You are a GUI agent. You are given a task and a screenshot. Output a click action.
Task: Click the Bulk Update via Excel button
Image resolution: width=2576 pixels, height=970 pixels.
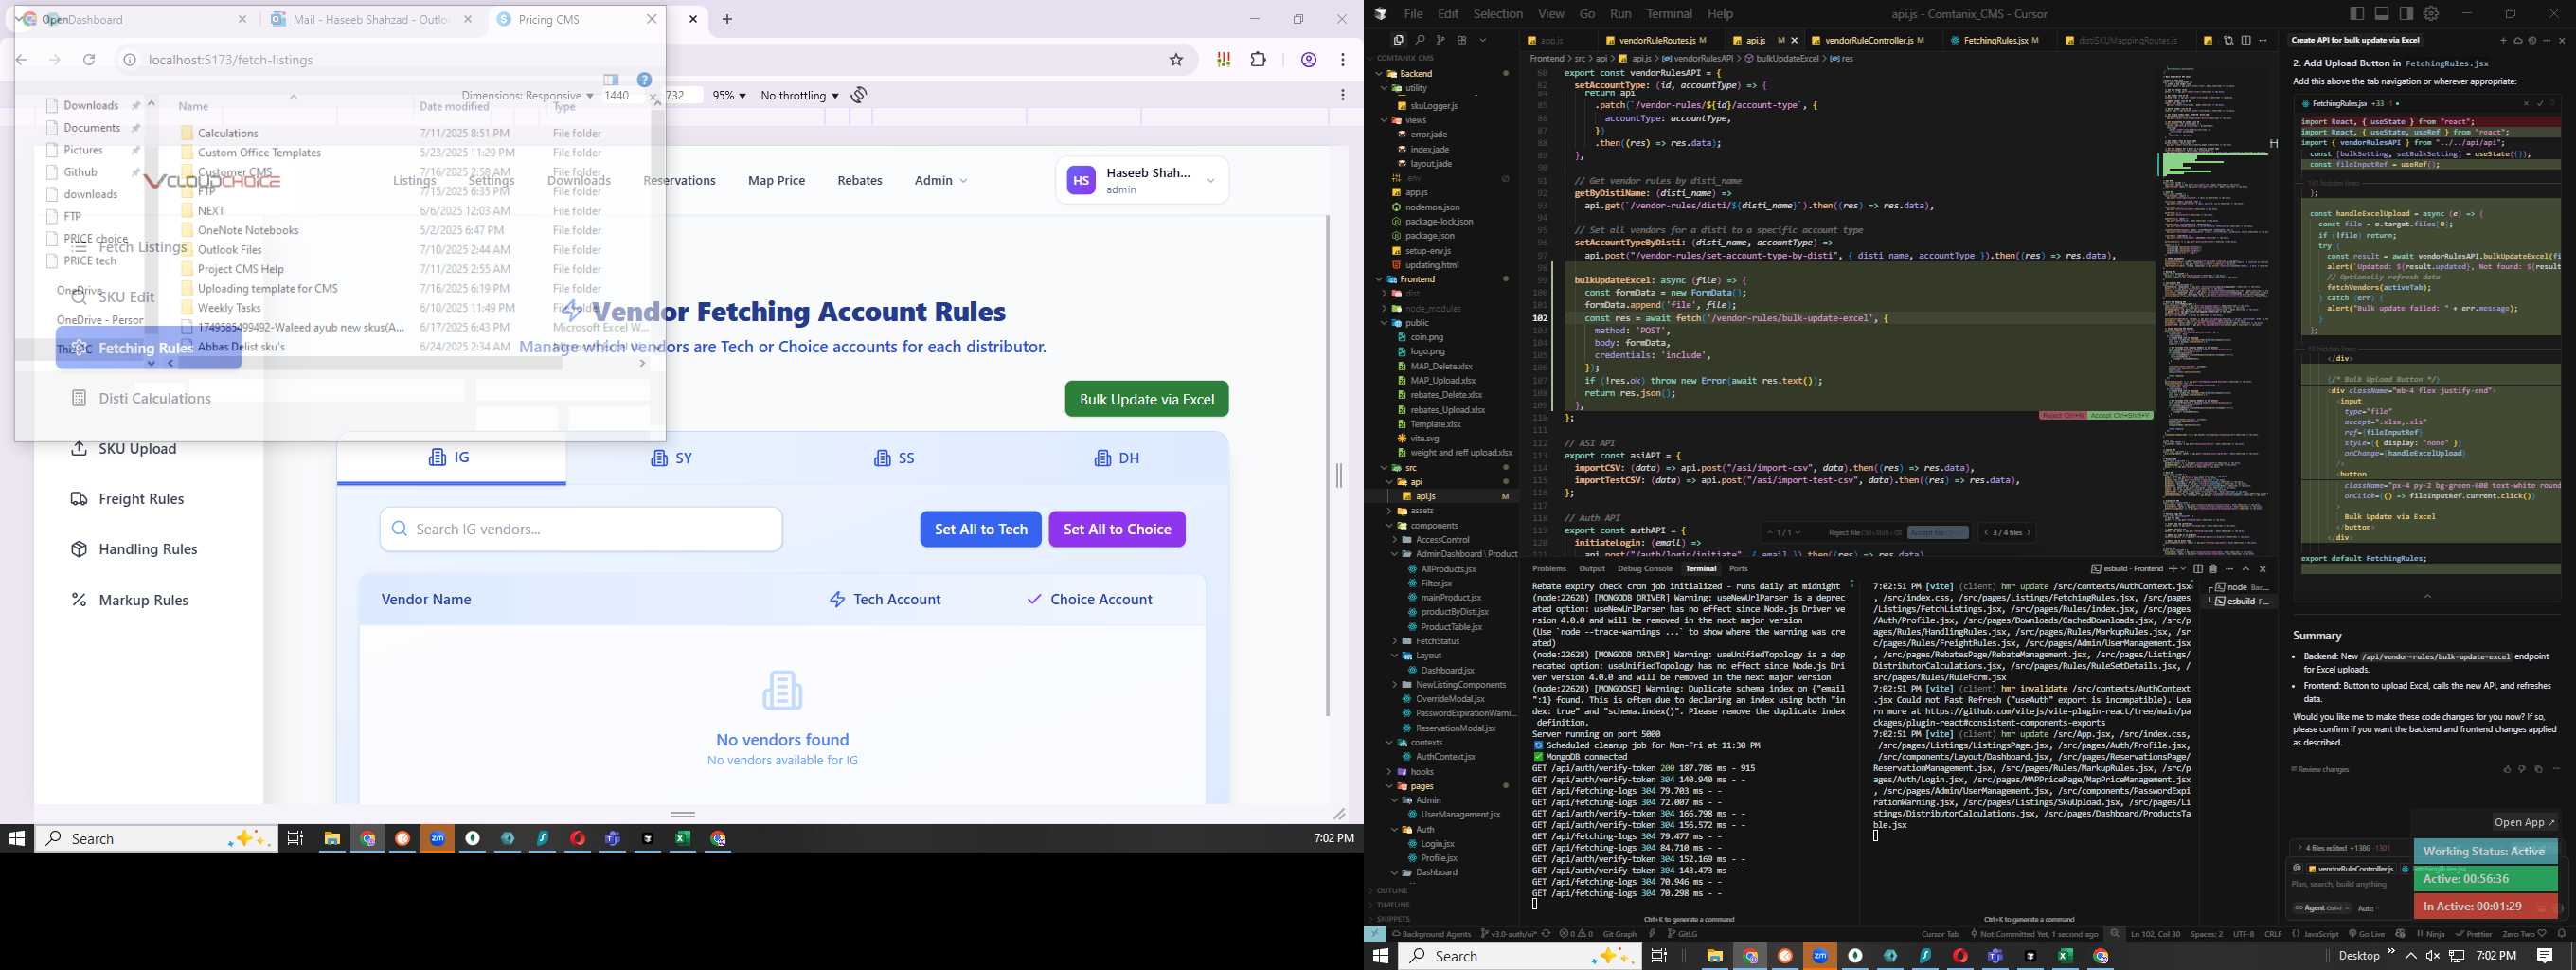point(1147,399)
